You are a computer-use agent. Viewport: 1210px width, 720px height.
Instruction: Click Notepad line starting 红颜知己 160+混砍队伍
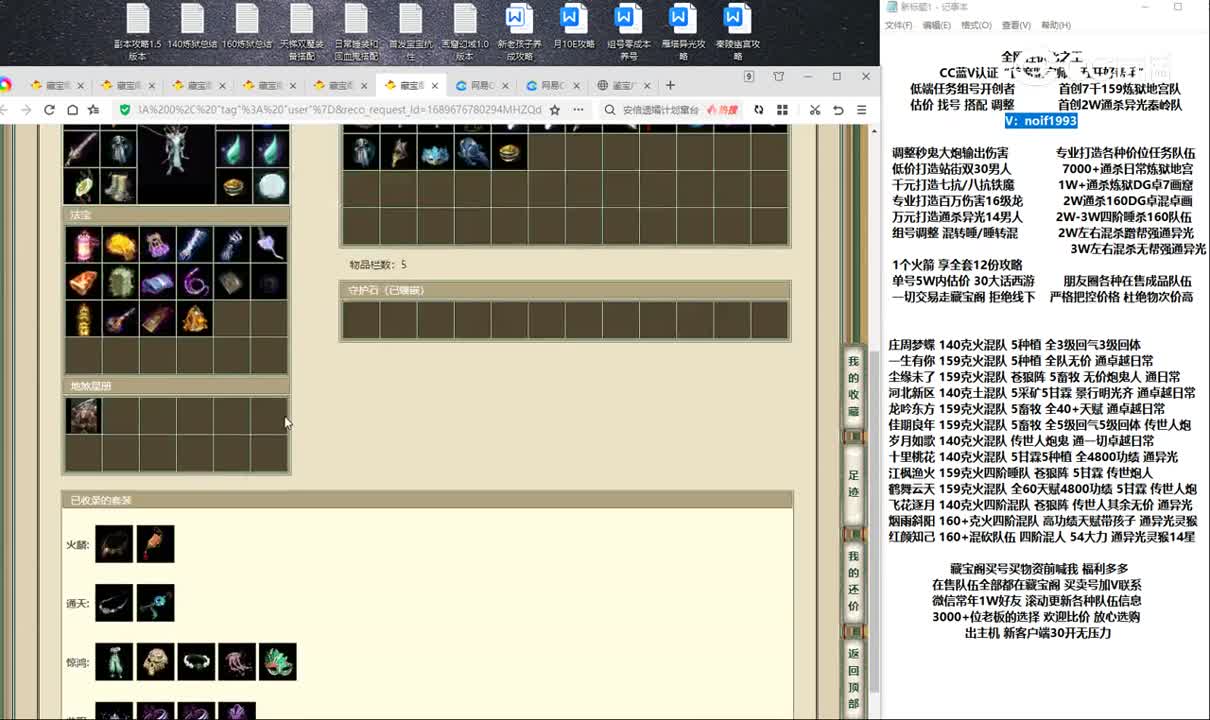[x=1041, y=537]
